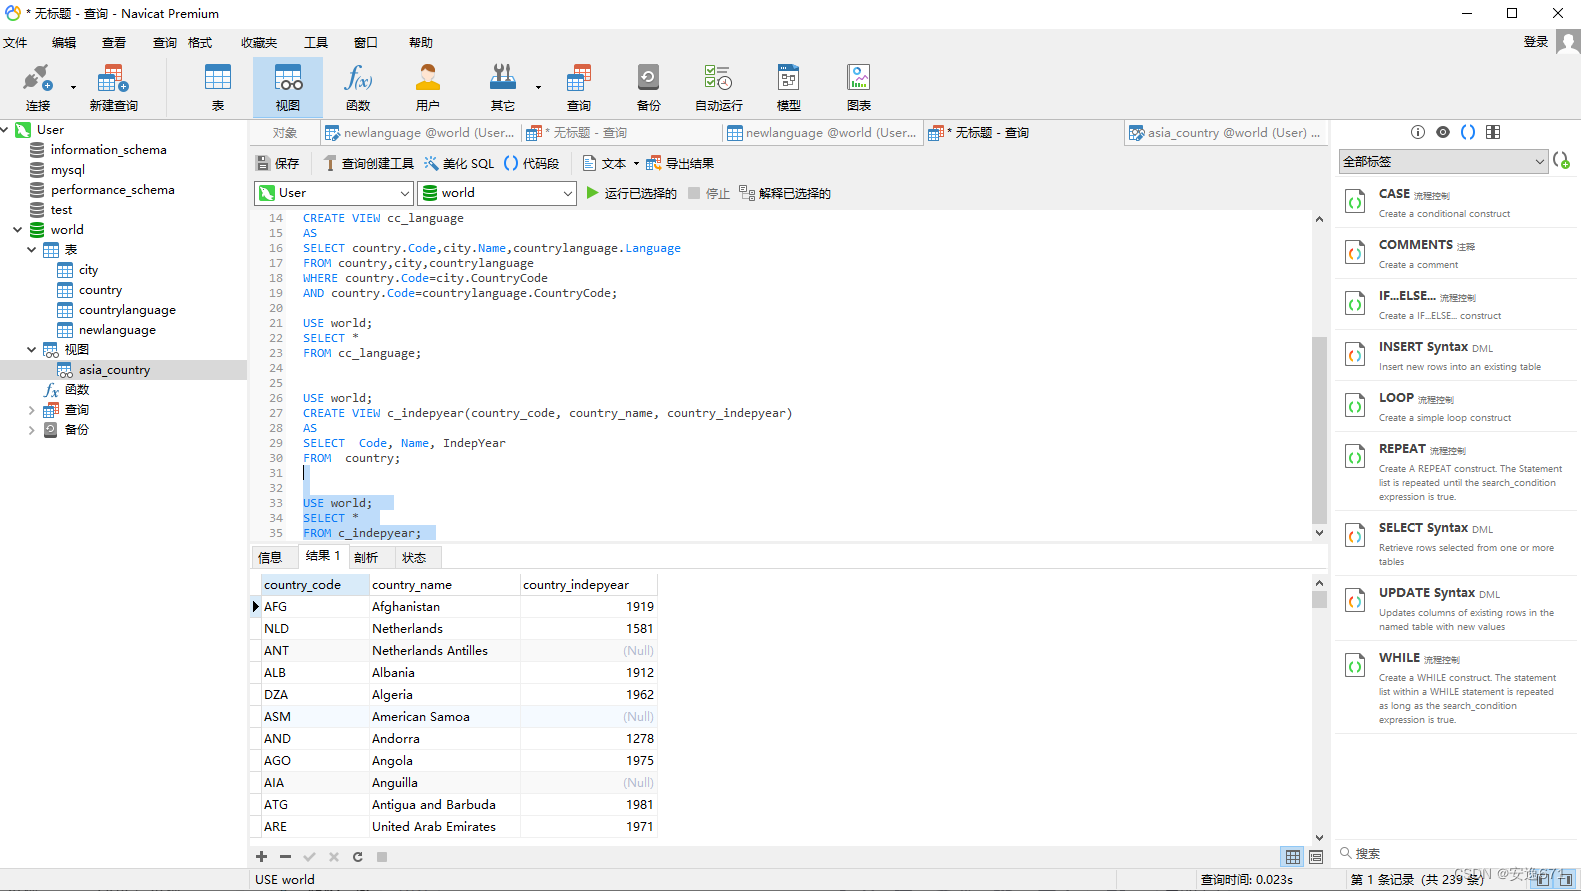
Task: Click the refresh icon below results
Action: pyautogui.click(x=357, y=857)
